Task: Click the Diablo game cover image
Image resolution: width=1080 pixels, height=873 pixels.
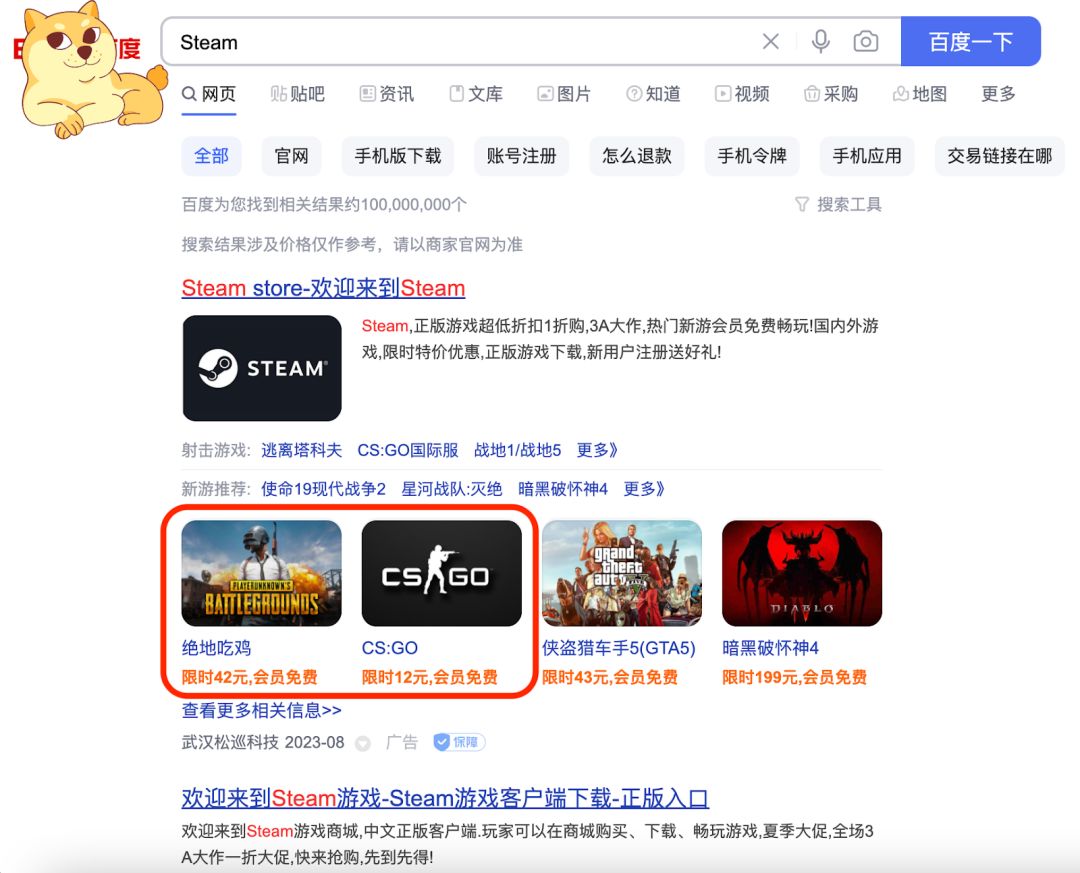Action: click(x=802, y=573)
